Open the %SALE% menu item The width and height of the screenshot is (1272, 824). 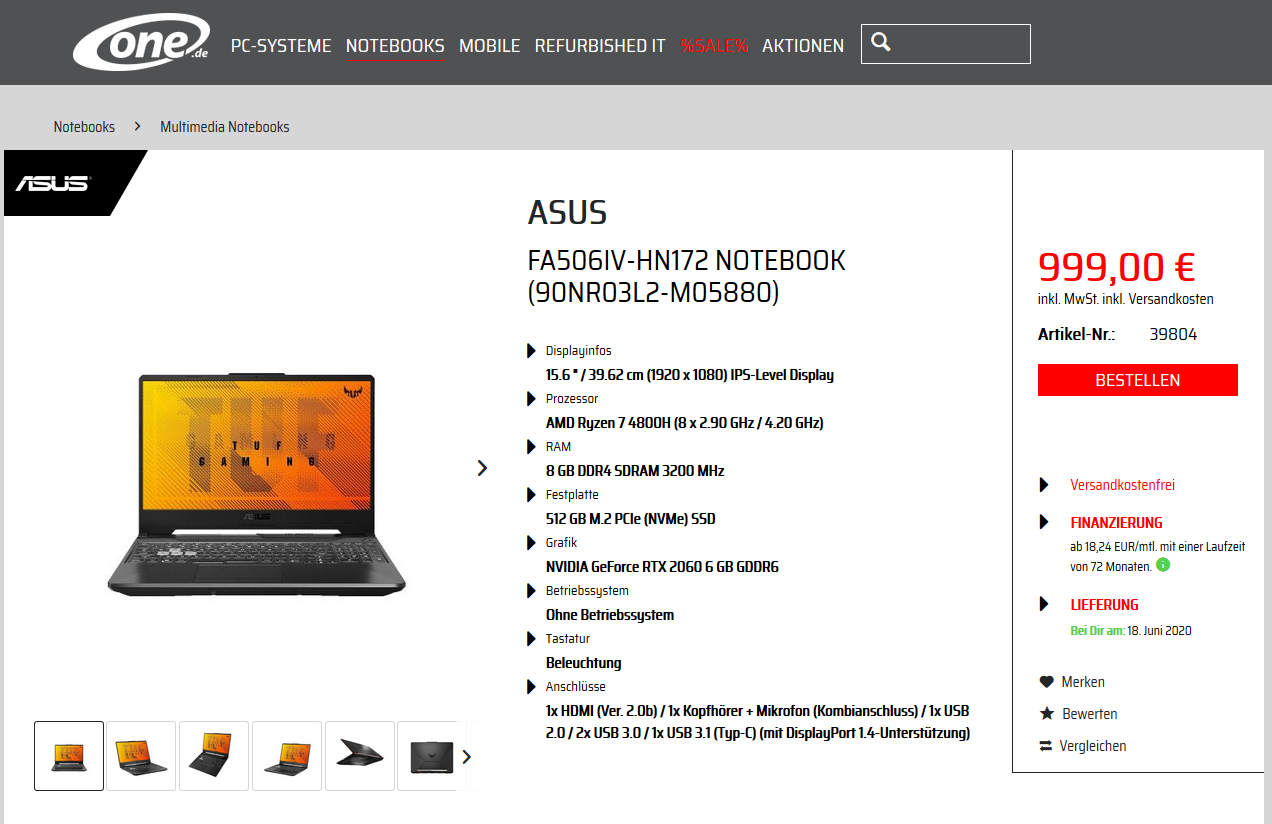tap(714, 46)
